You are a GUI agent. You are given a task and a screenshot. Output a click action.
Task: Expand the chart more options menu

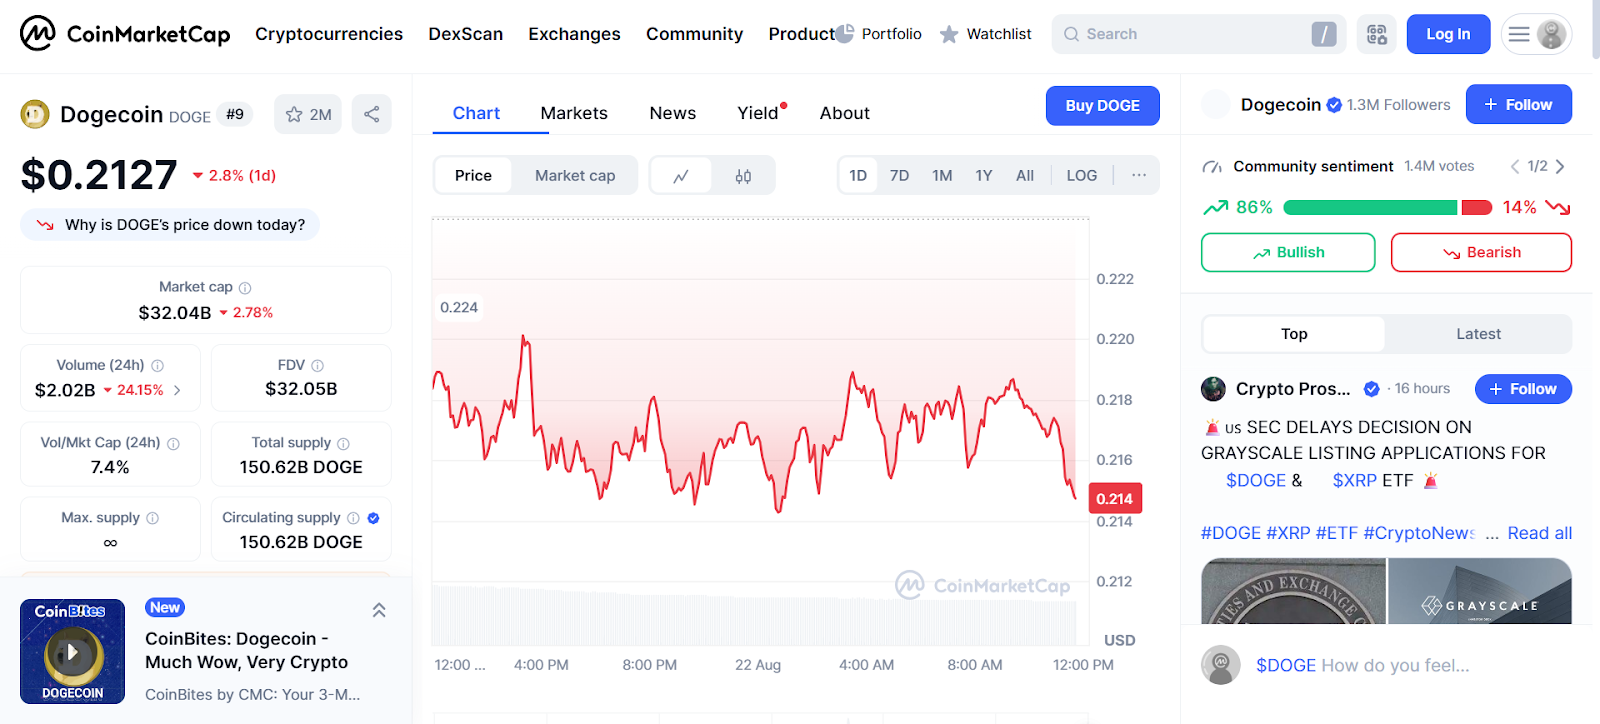[x=1138, y=175]
